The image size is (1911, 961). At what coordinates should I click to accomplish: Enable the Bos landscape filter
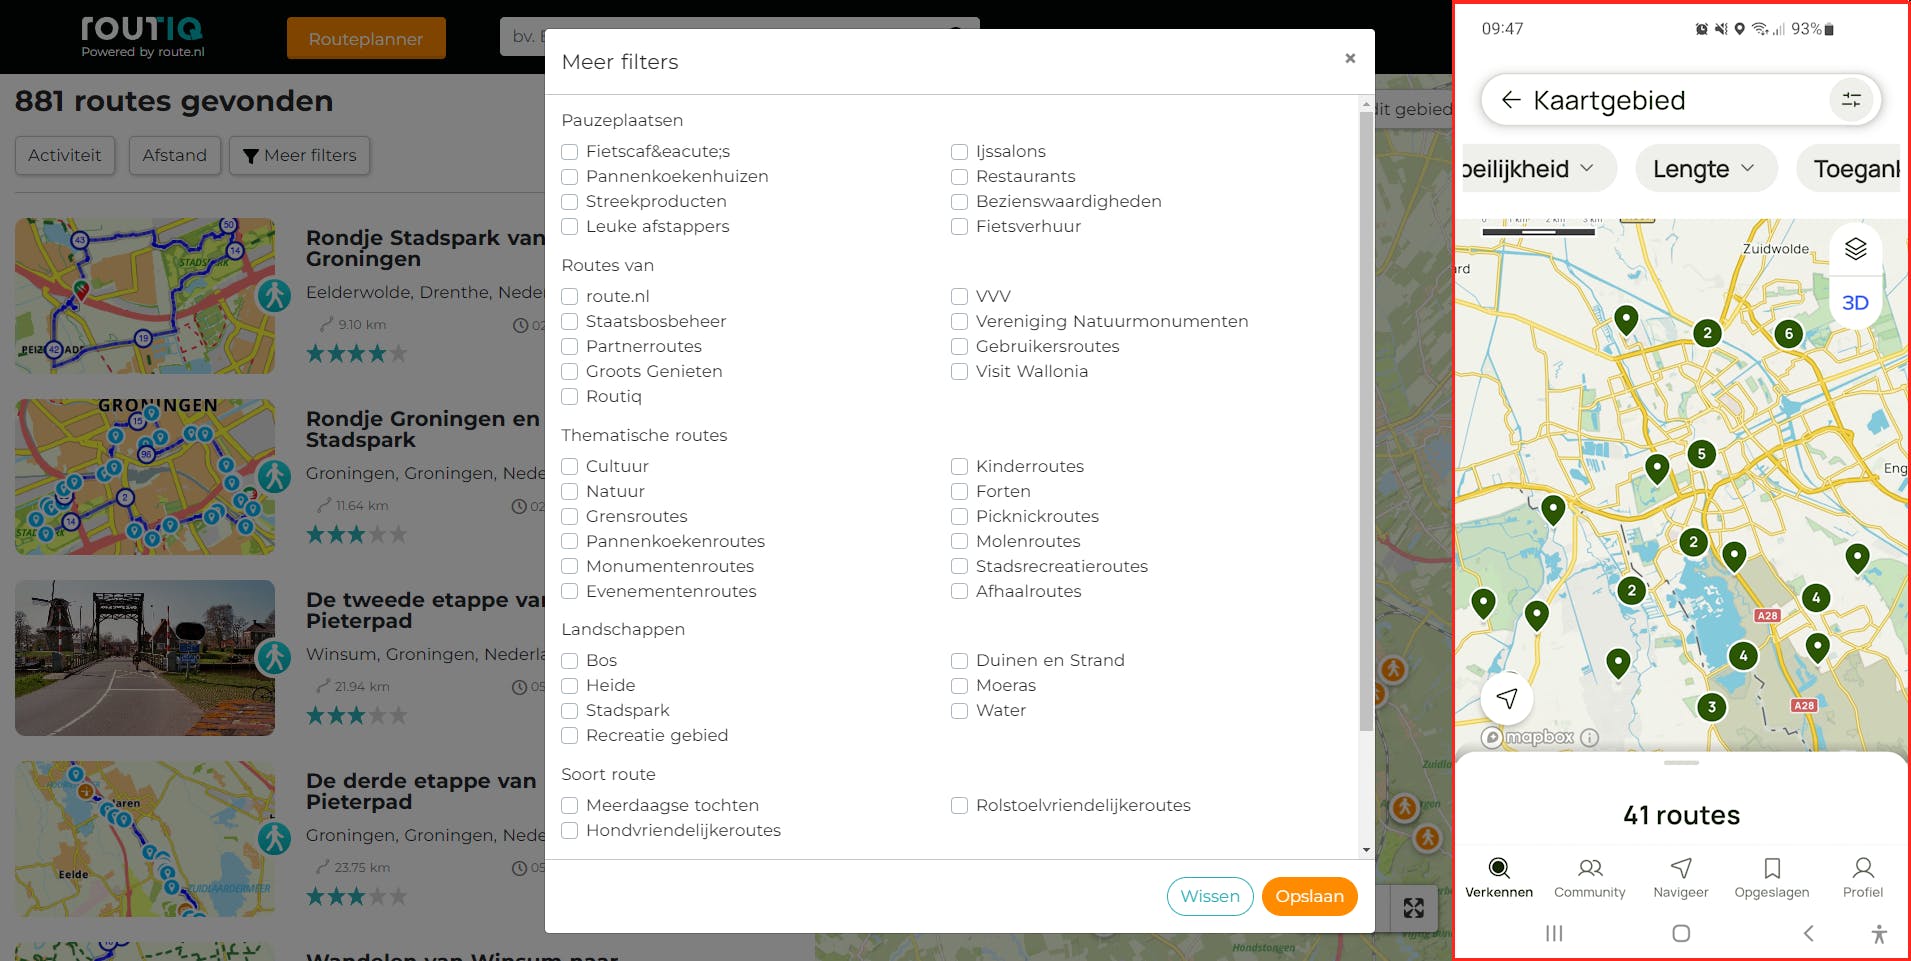[x=570, y=660]
